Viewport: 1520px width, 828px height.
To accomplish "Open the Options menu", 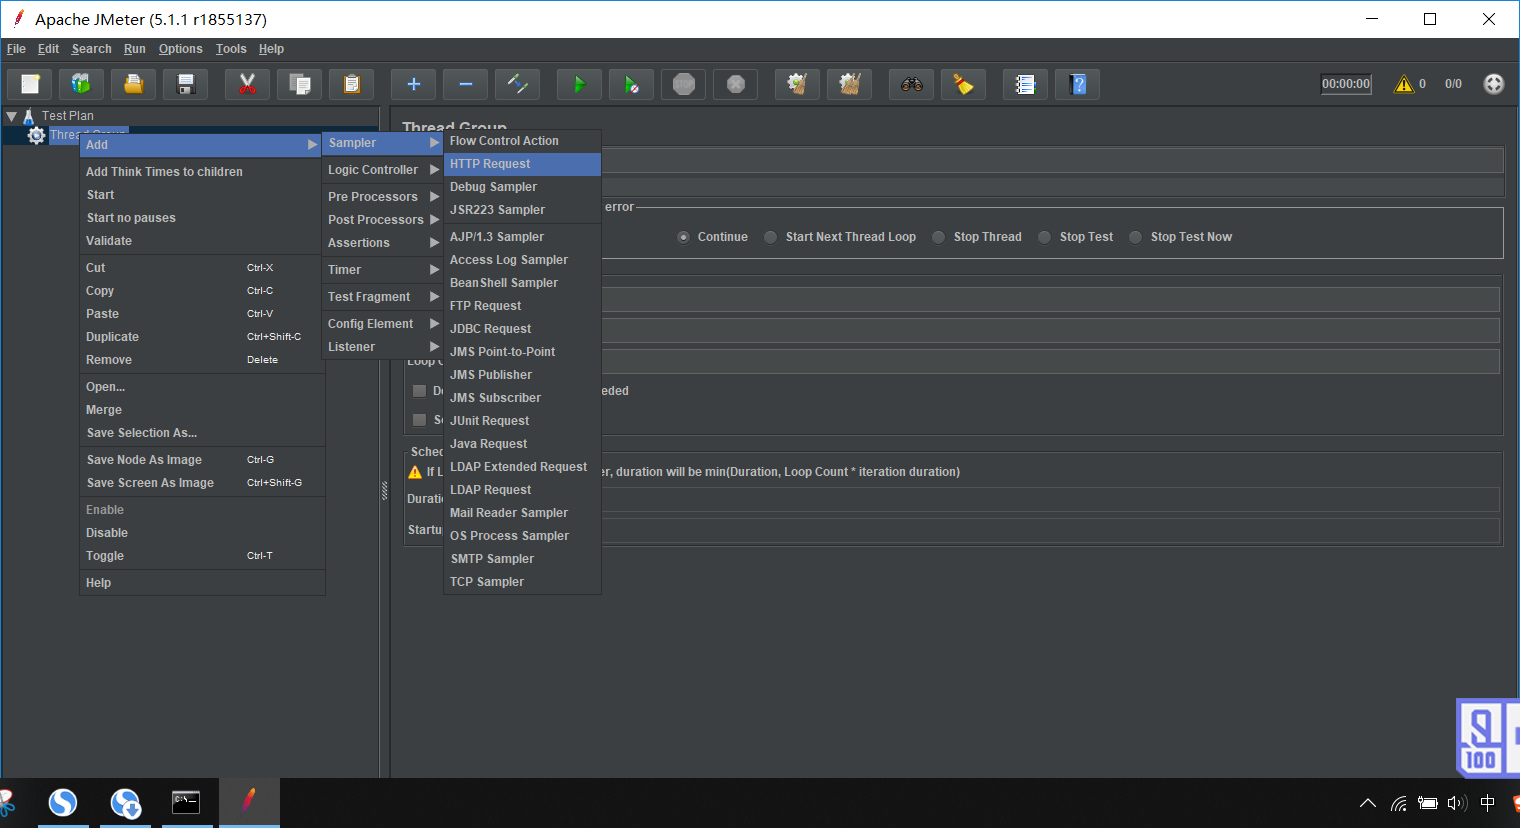I will coord(180,49).
